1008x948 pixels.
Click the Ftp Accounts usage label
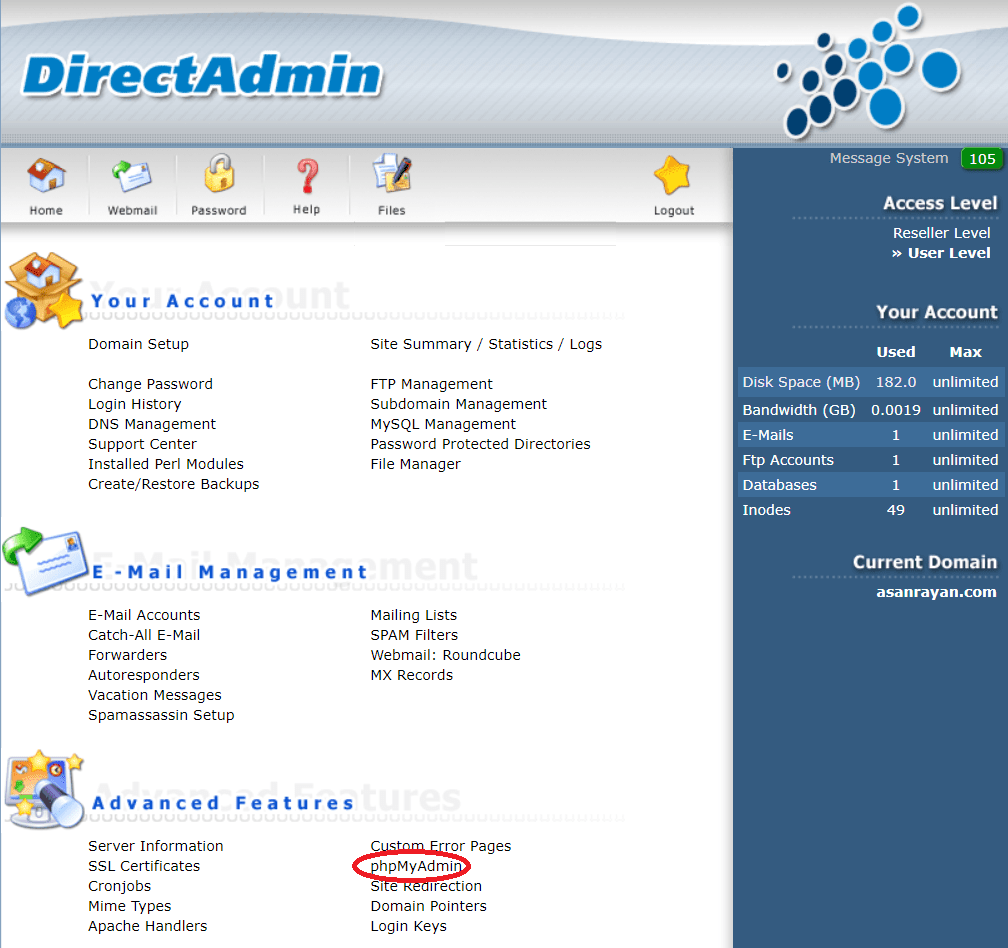788,460
